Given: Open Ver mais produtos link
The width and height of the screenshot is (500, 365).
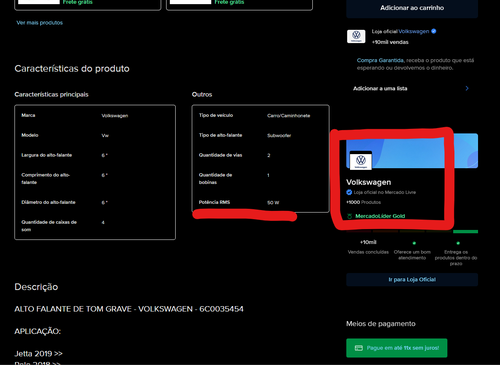Looking at the screenshot, I should pos(40,23).
